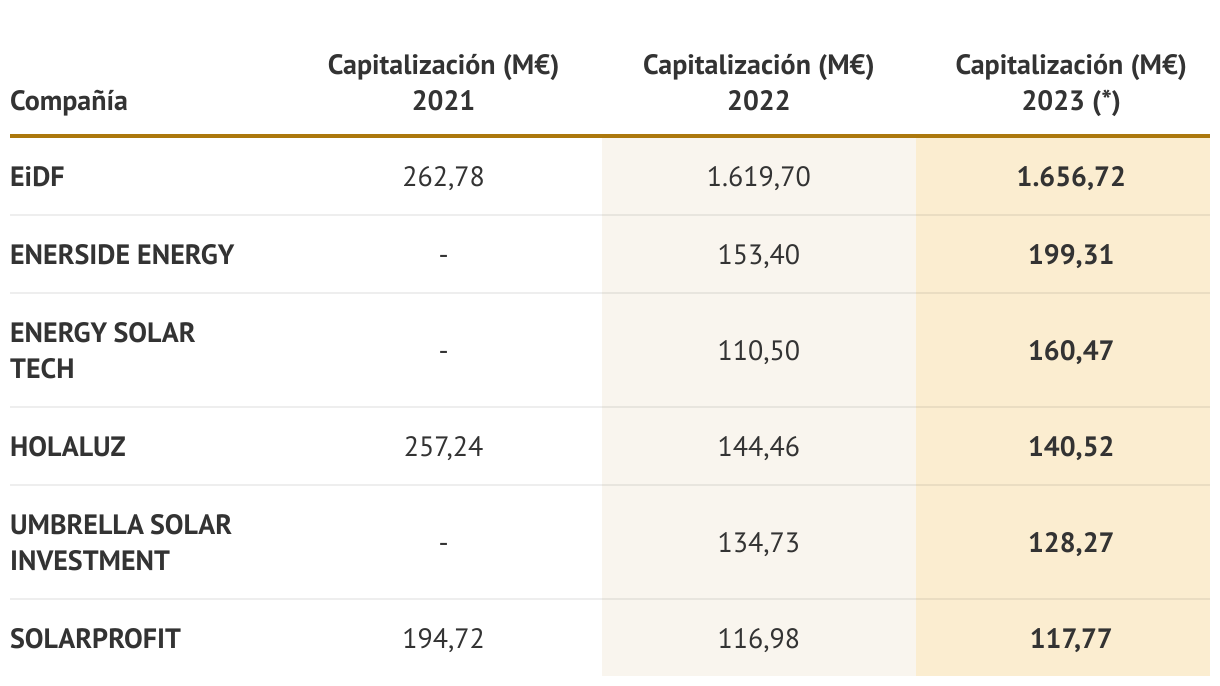Click EiDF's 2022 value 1.619,70

758,178
